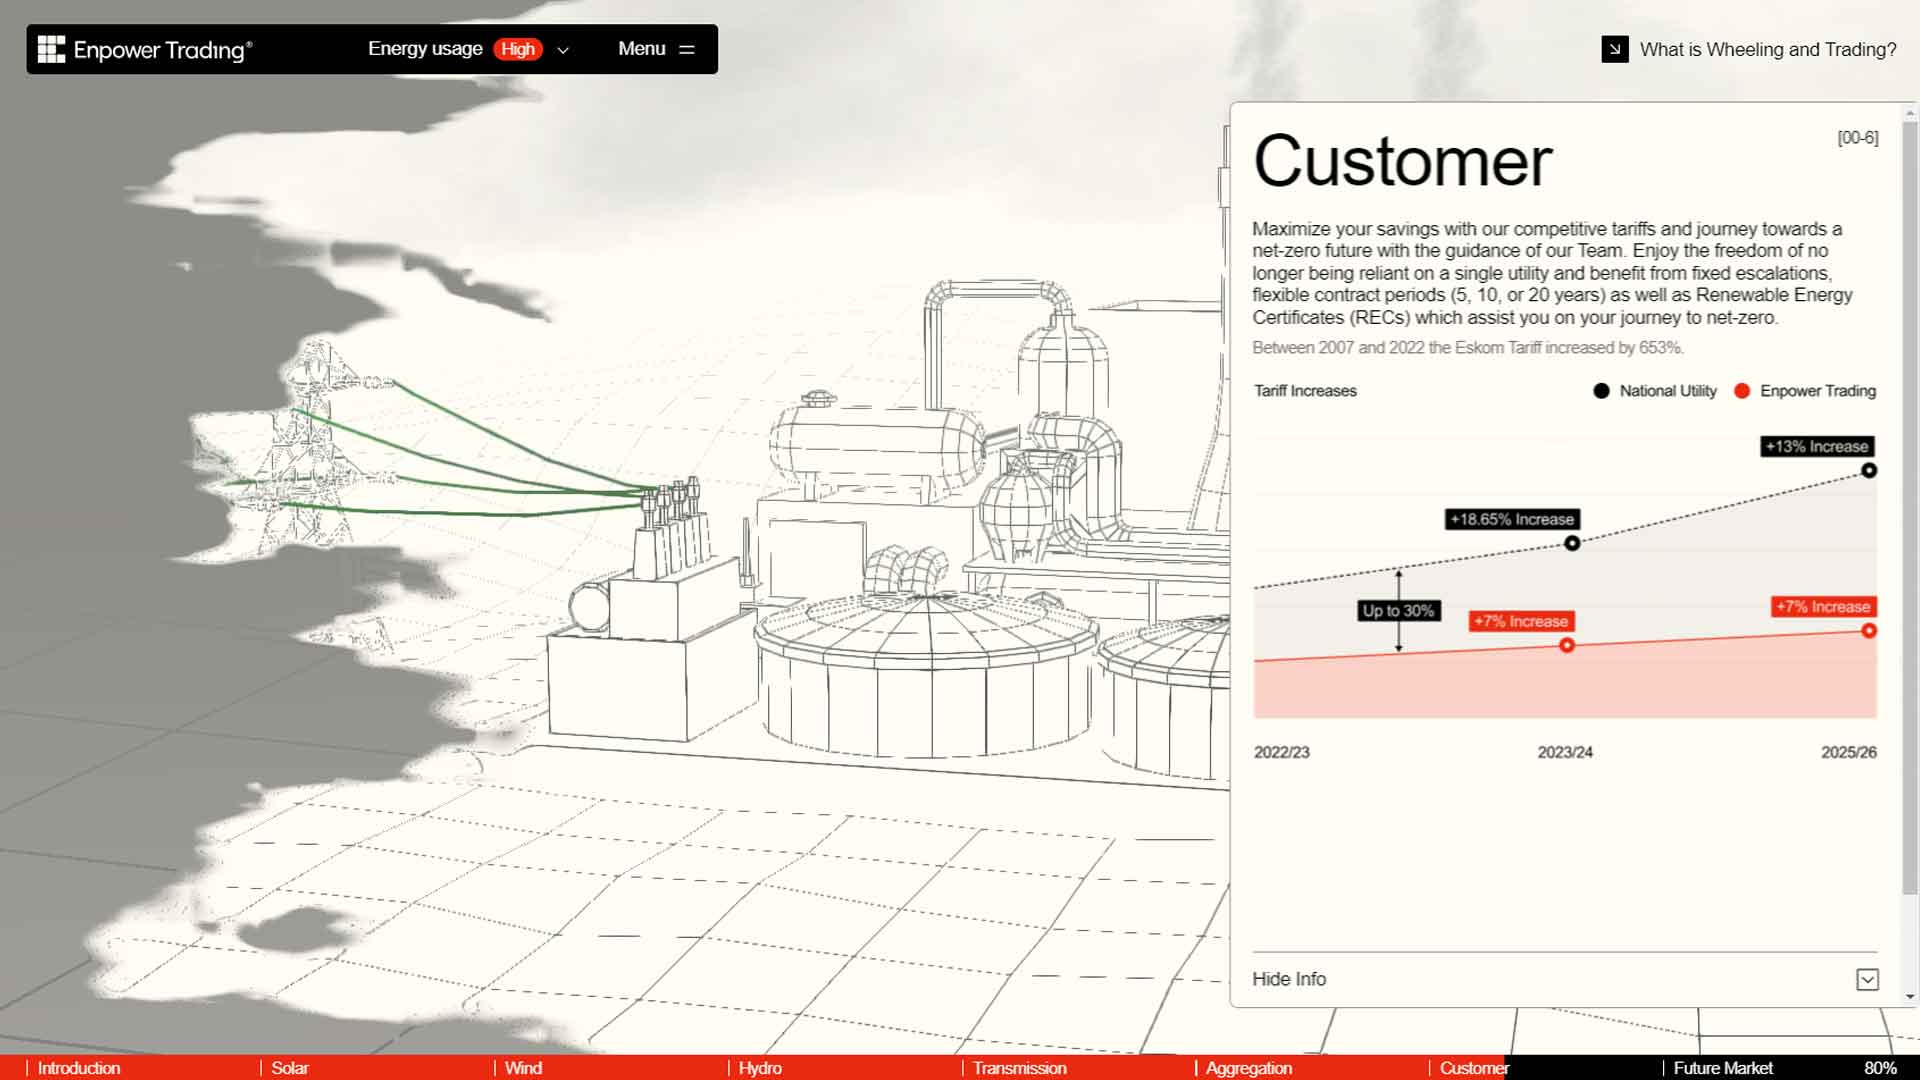This screenshot has width=1920, height=1080.
Task: Click the 2023/24 axis label
Action: [1565, 752]
